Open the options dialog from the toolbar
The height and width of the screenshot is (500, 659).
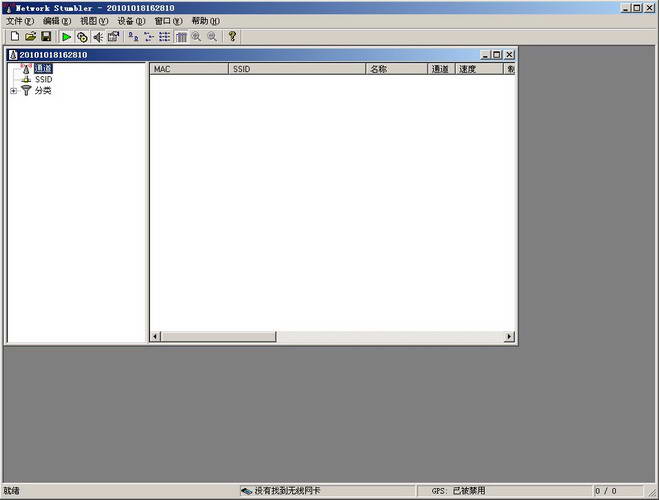[x=113, y=37]
